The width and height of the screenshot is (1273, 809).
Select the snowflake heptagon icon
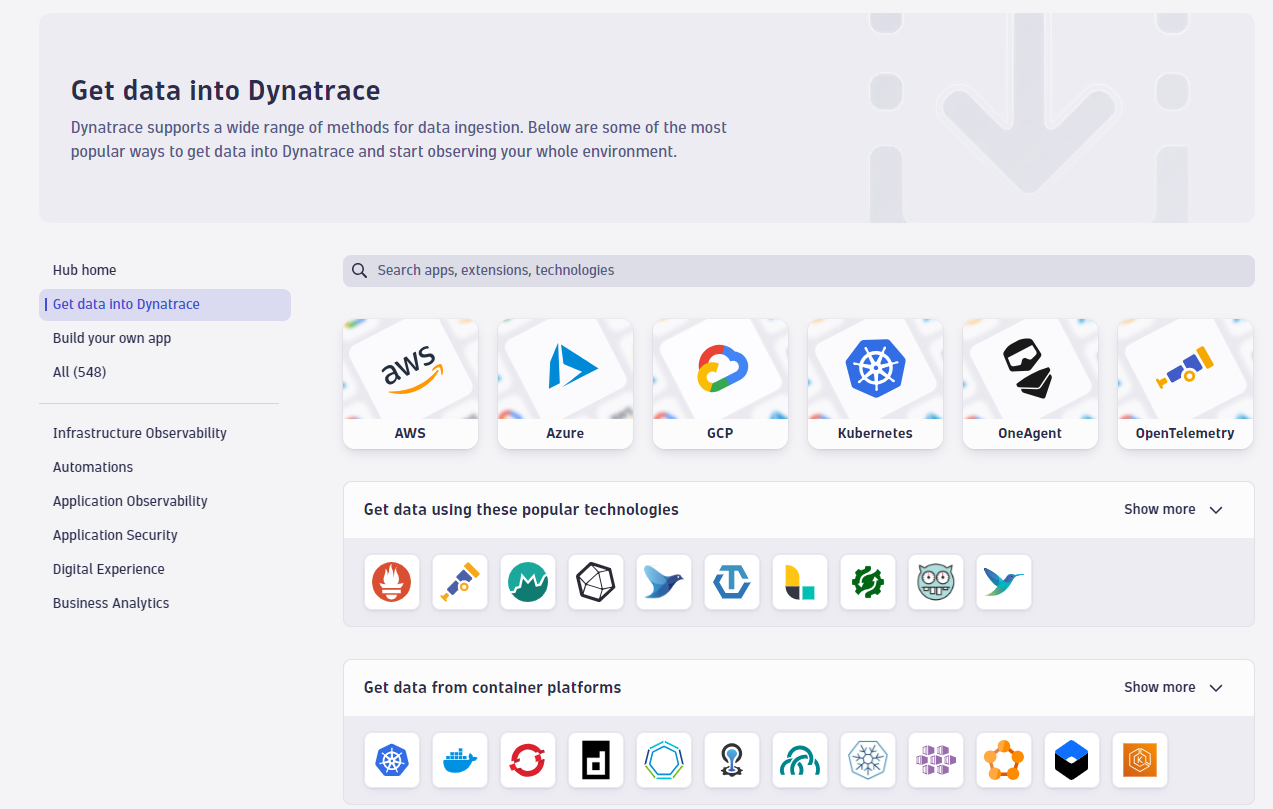(868, 760)
